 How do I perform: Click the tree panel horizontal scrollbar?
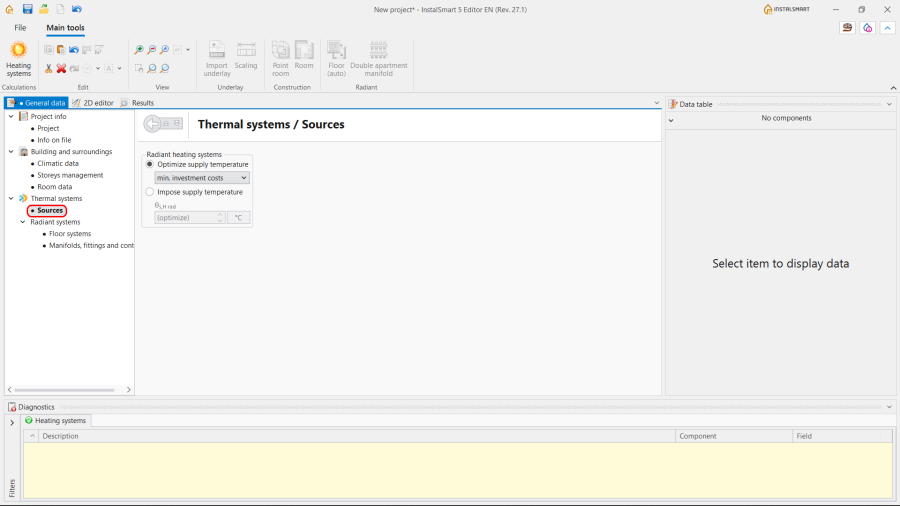click(64, 390)
